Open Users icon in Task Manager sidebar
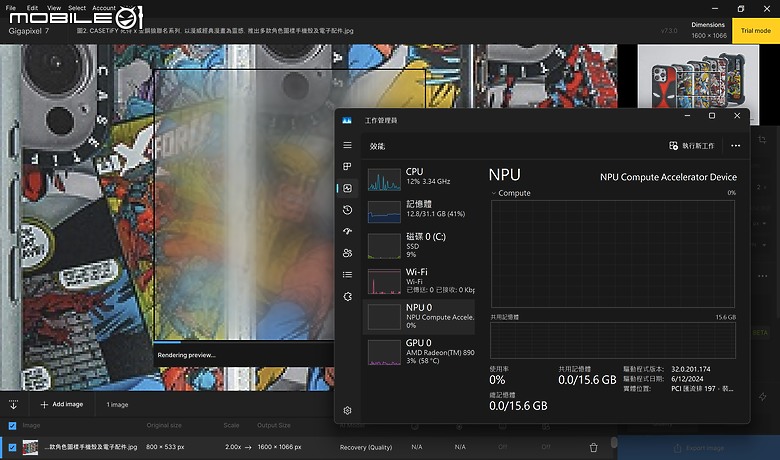The width and height of the screenshot is (780, 460). [x=347, y=253]
